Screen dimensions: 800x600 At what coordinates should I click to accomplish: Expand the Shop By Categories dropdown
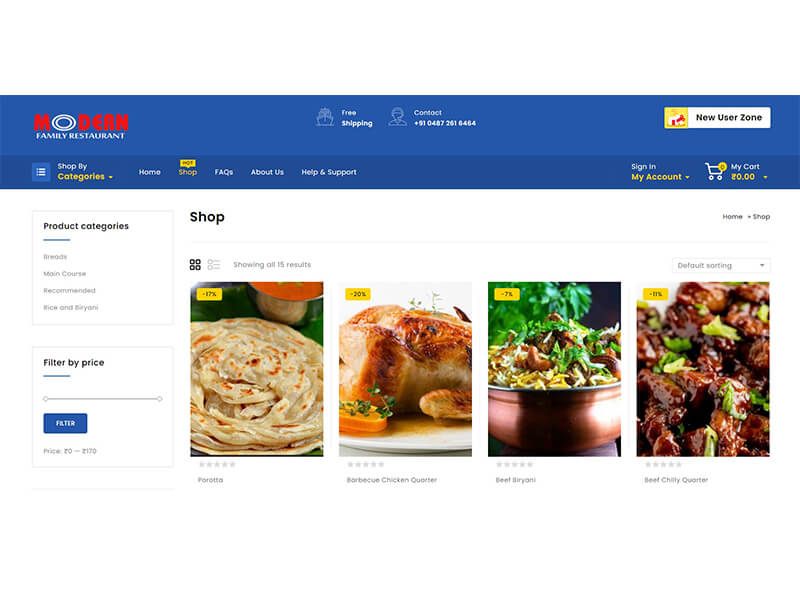85,177
